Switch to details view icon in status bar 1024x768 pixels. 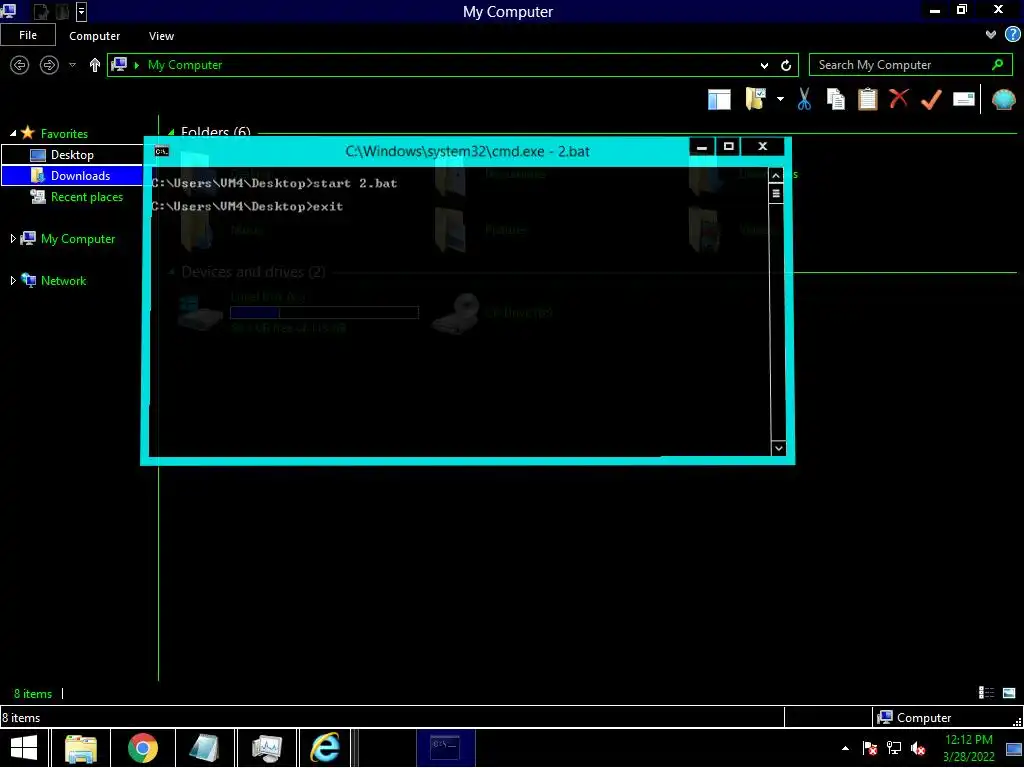pos(986,693)
